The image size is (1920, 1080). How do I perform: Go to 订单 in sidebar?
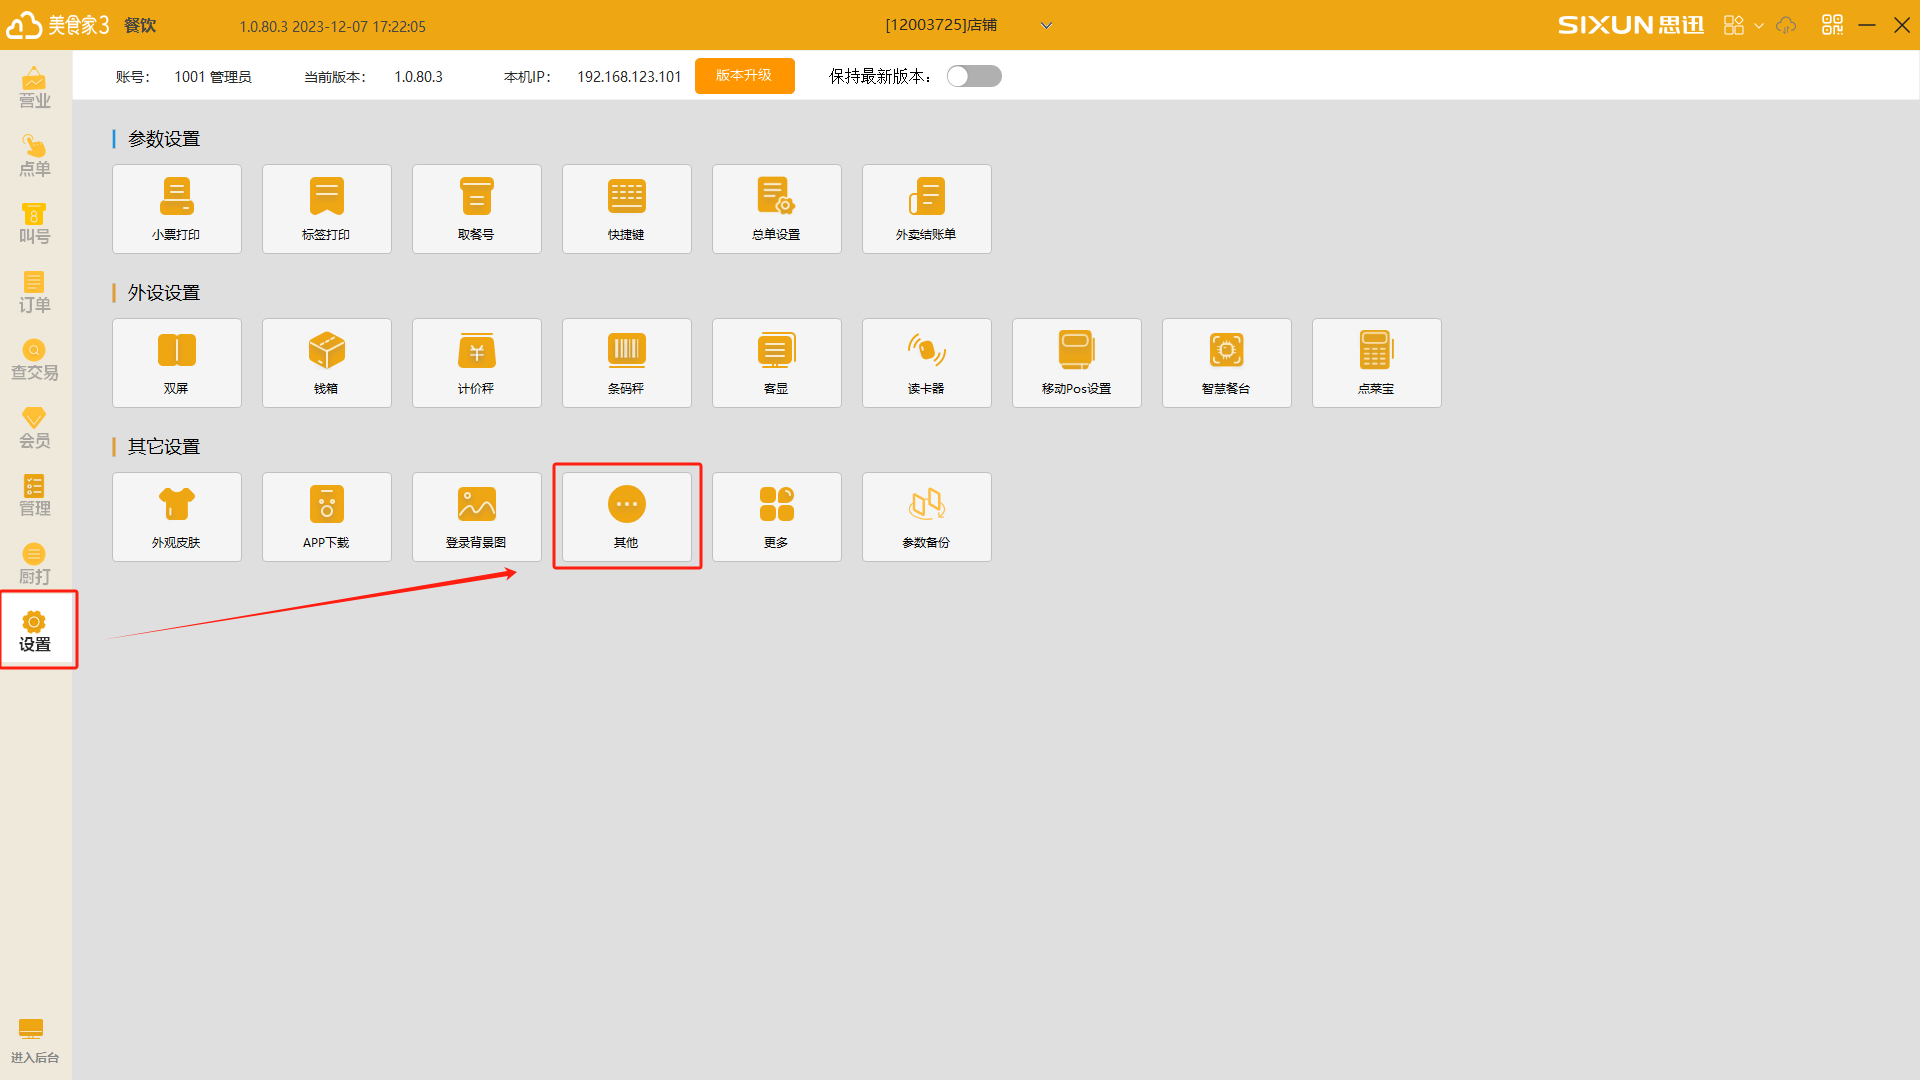tap(35, 293)
